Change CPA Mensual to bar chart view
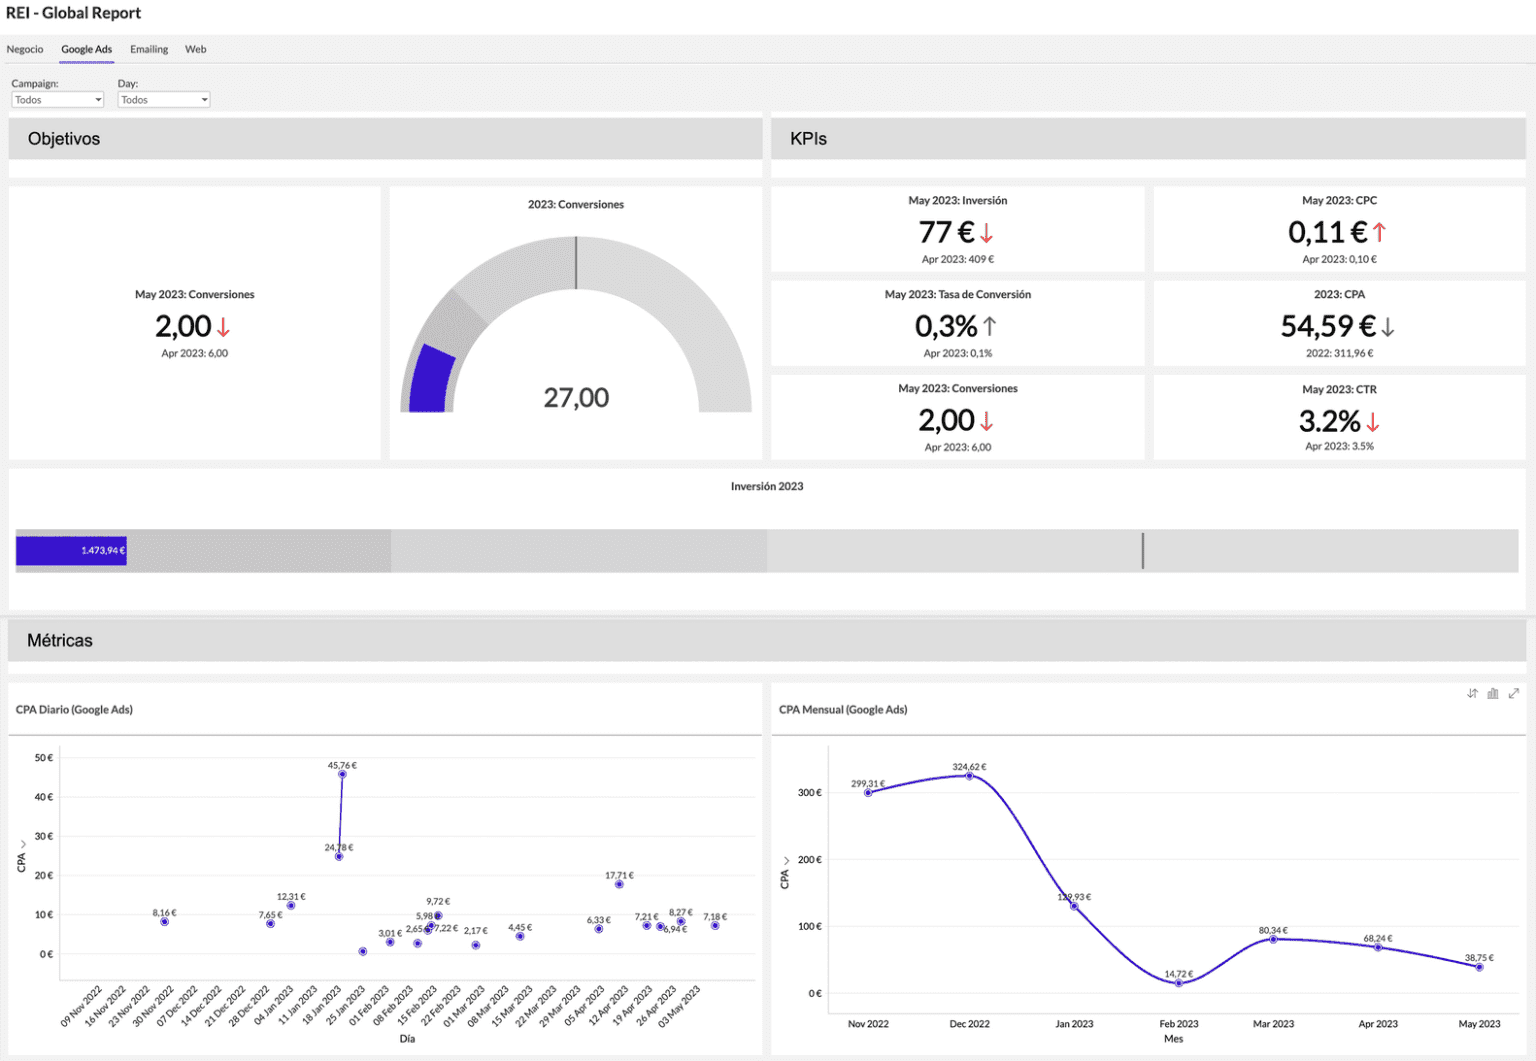 tap(1492, 693)
